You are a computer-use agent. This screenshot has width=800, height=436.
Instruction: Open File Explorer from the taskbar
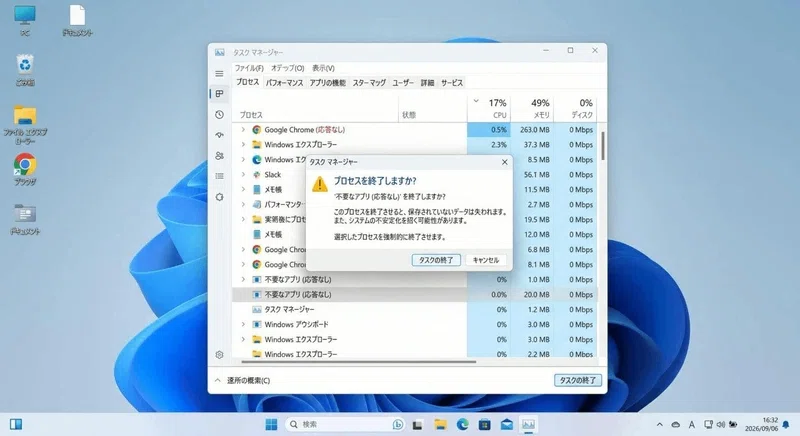pos(440,424)
